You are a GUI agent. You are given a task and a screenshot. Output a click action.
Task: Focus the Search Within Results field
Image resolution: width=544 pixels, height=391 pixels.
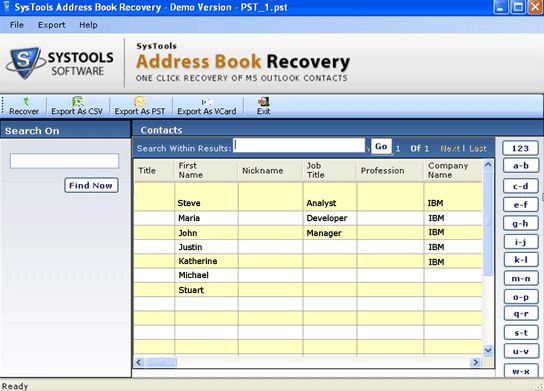coord(299,145)
